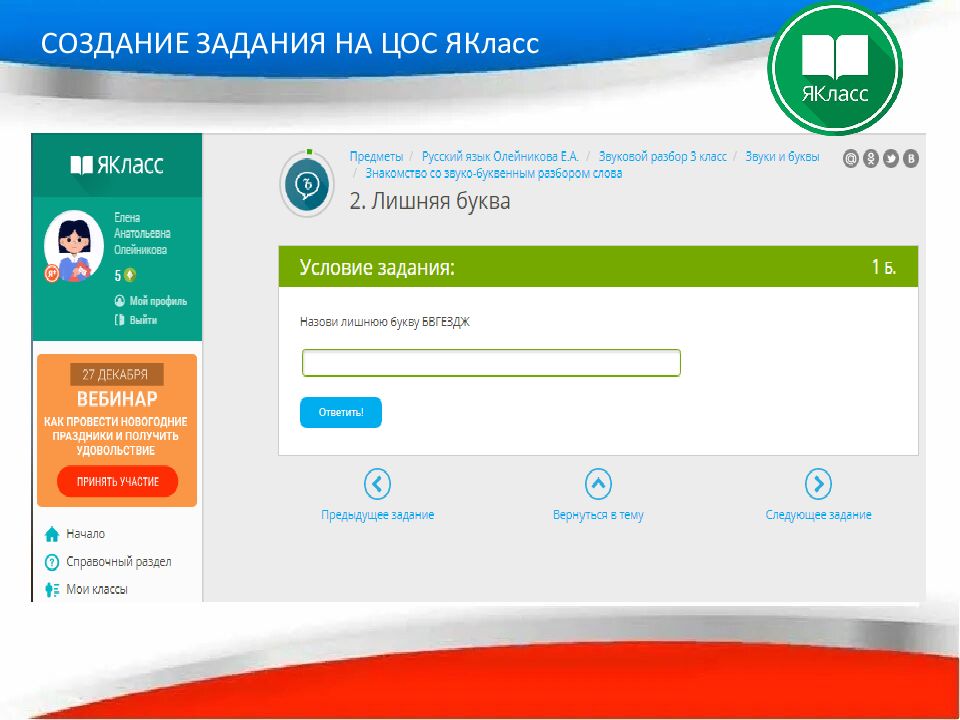Click the next task arrow icon
Screen dimensions: 960x720
click(819, 484)
